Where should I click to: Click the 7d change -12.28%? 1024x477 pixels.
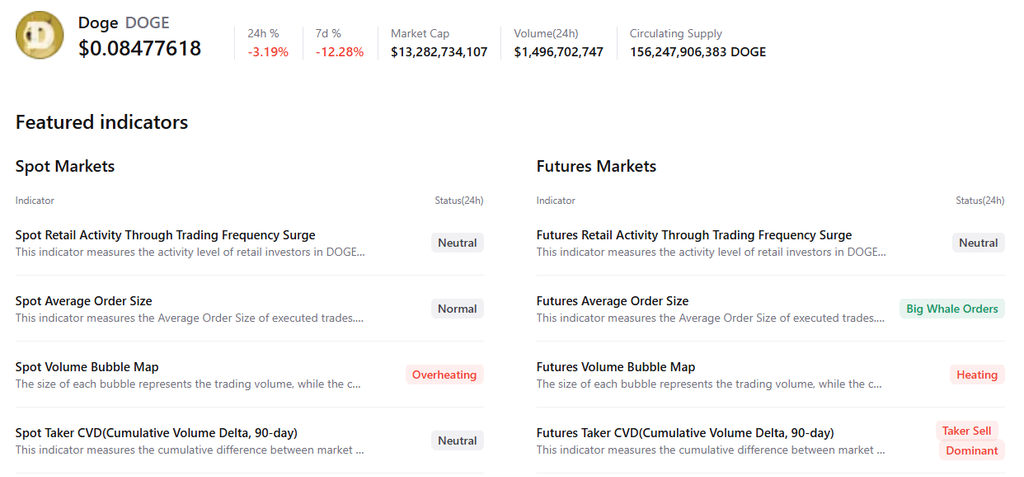(x=340, y=52)
